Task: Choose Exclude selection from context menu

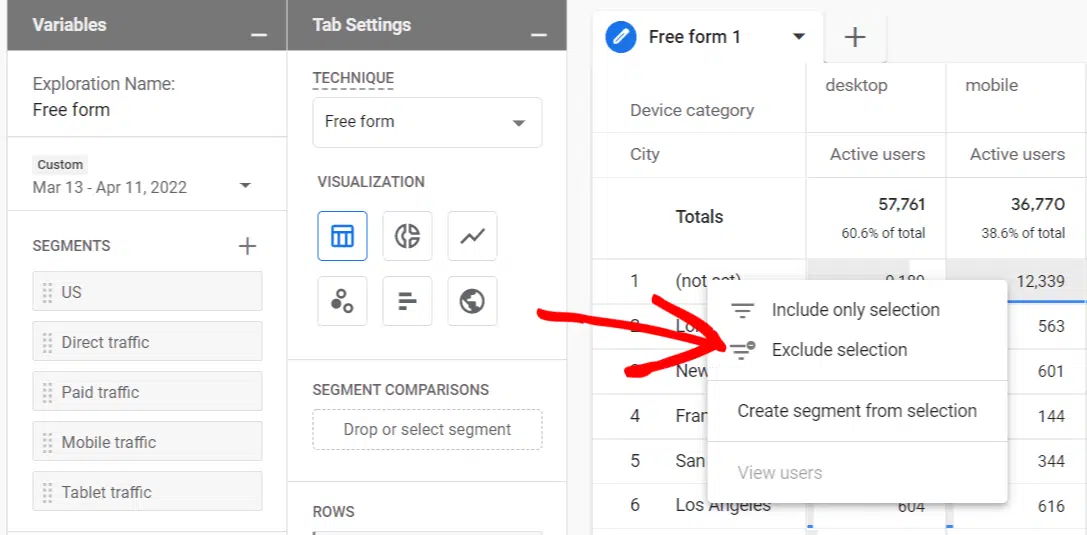Action: [839, 350]
